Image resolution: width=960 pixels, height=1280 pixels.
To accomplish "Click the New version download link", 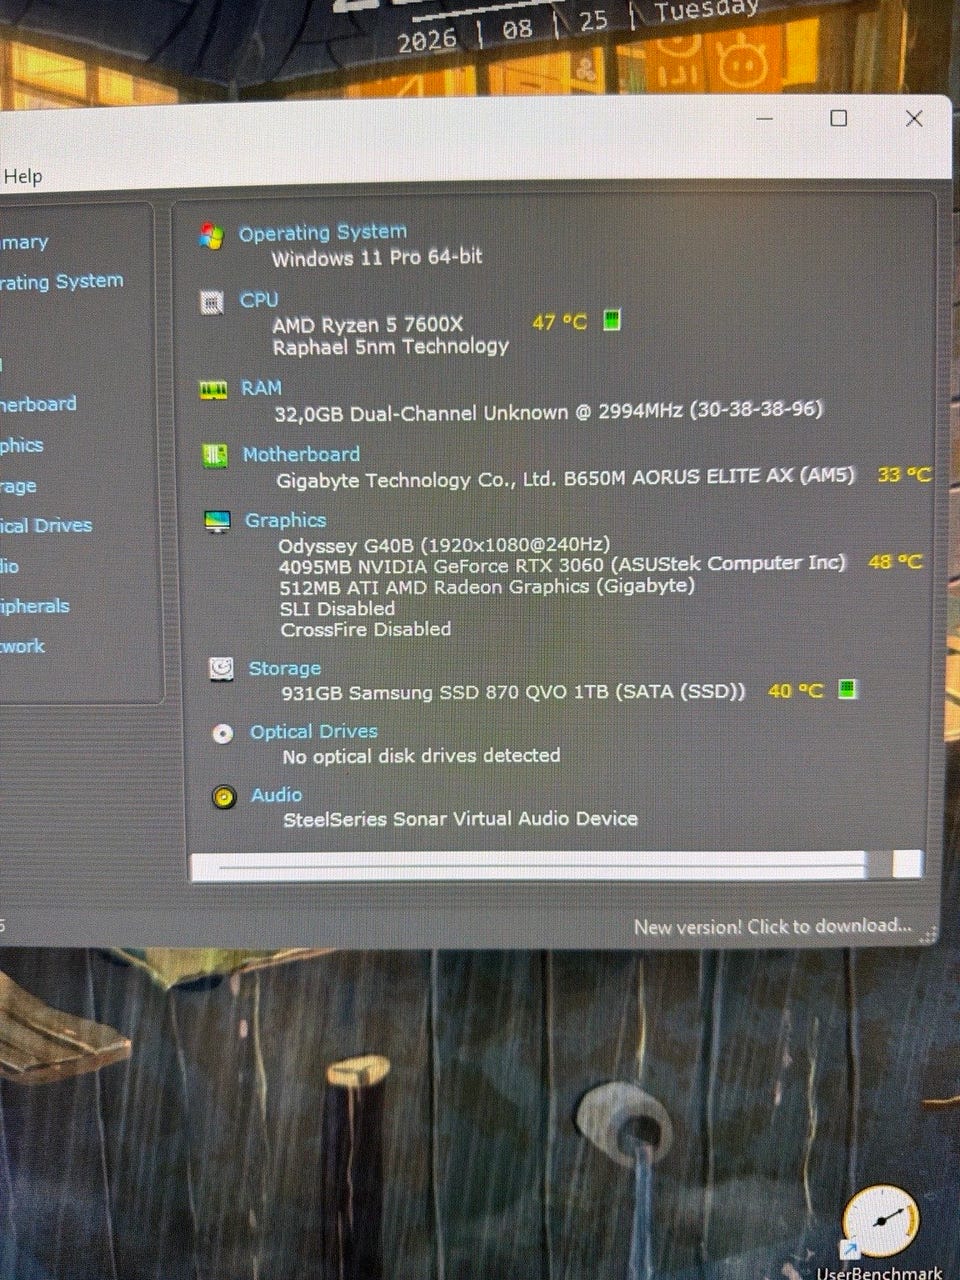I will tap(773, 927).
